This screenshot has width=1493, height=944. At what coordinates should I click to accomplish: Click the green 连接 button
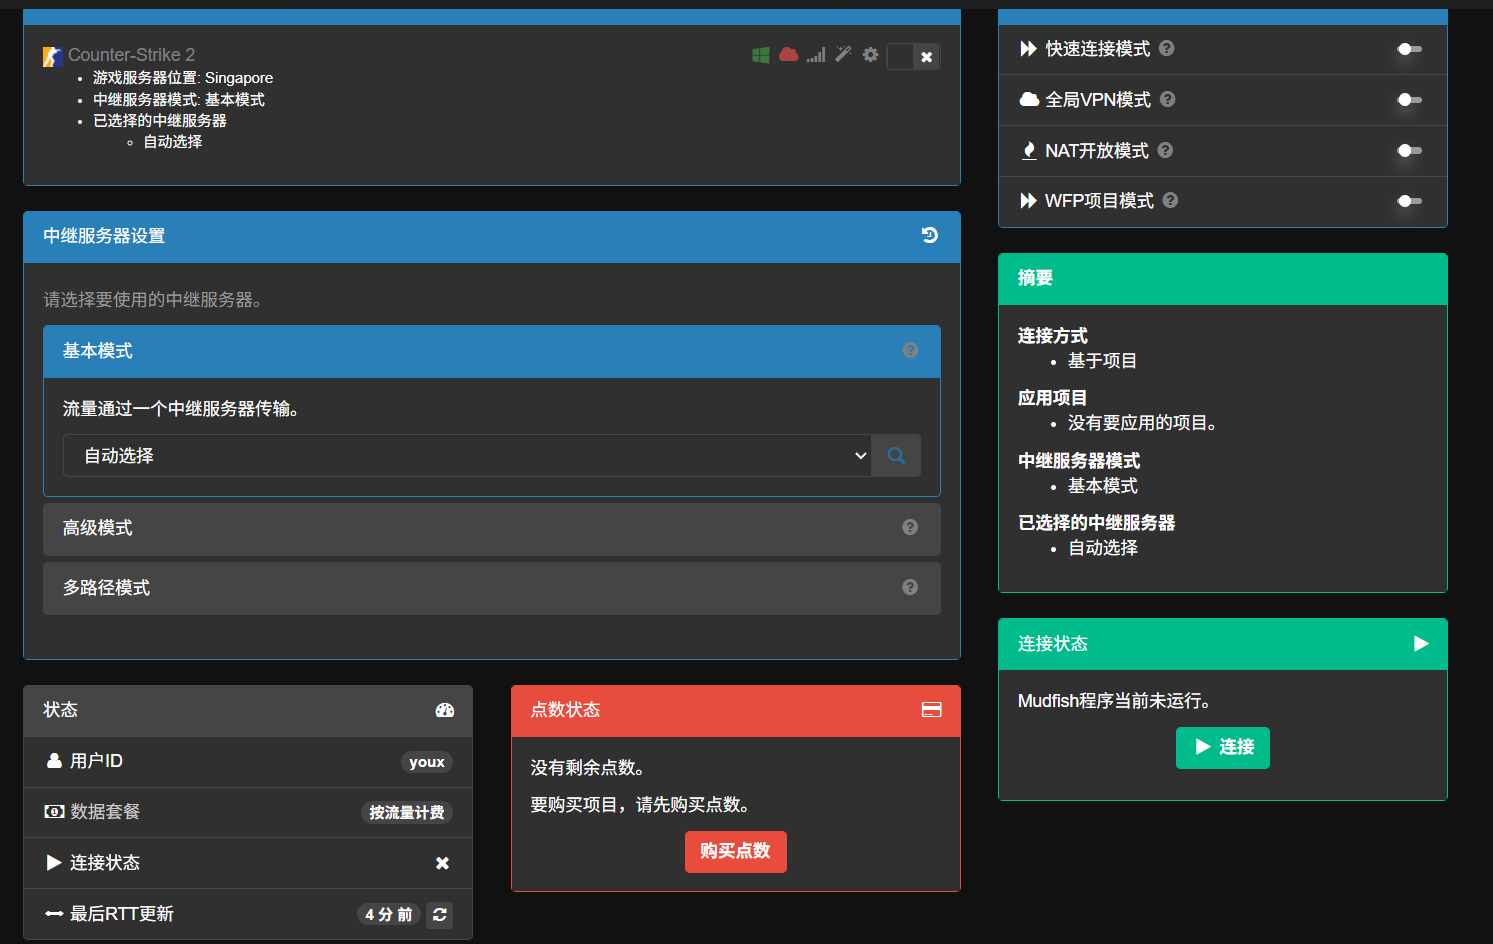tap(1222, 748)
